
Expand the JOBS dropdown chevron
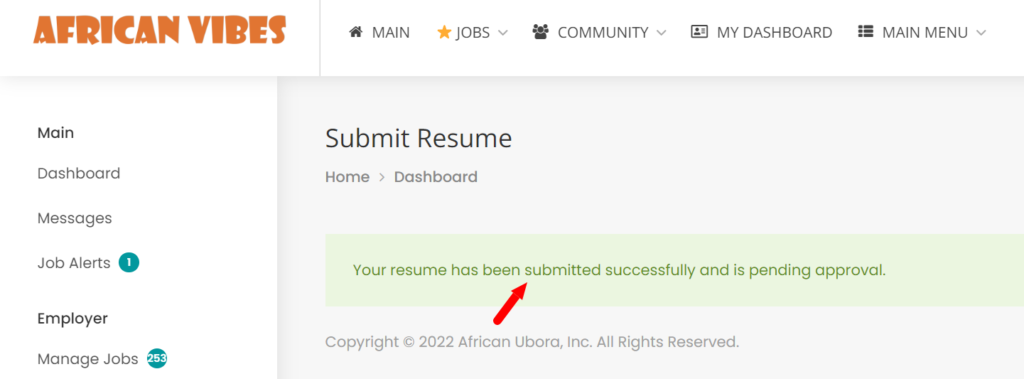tap(502, 33)
